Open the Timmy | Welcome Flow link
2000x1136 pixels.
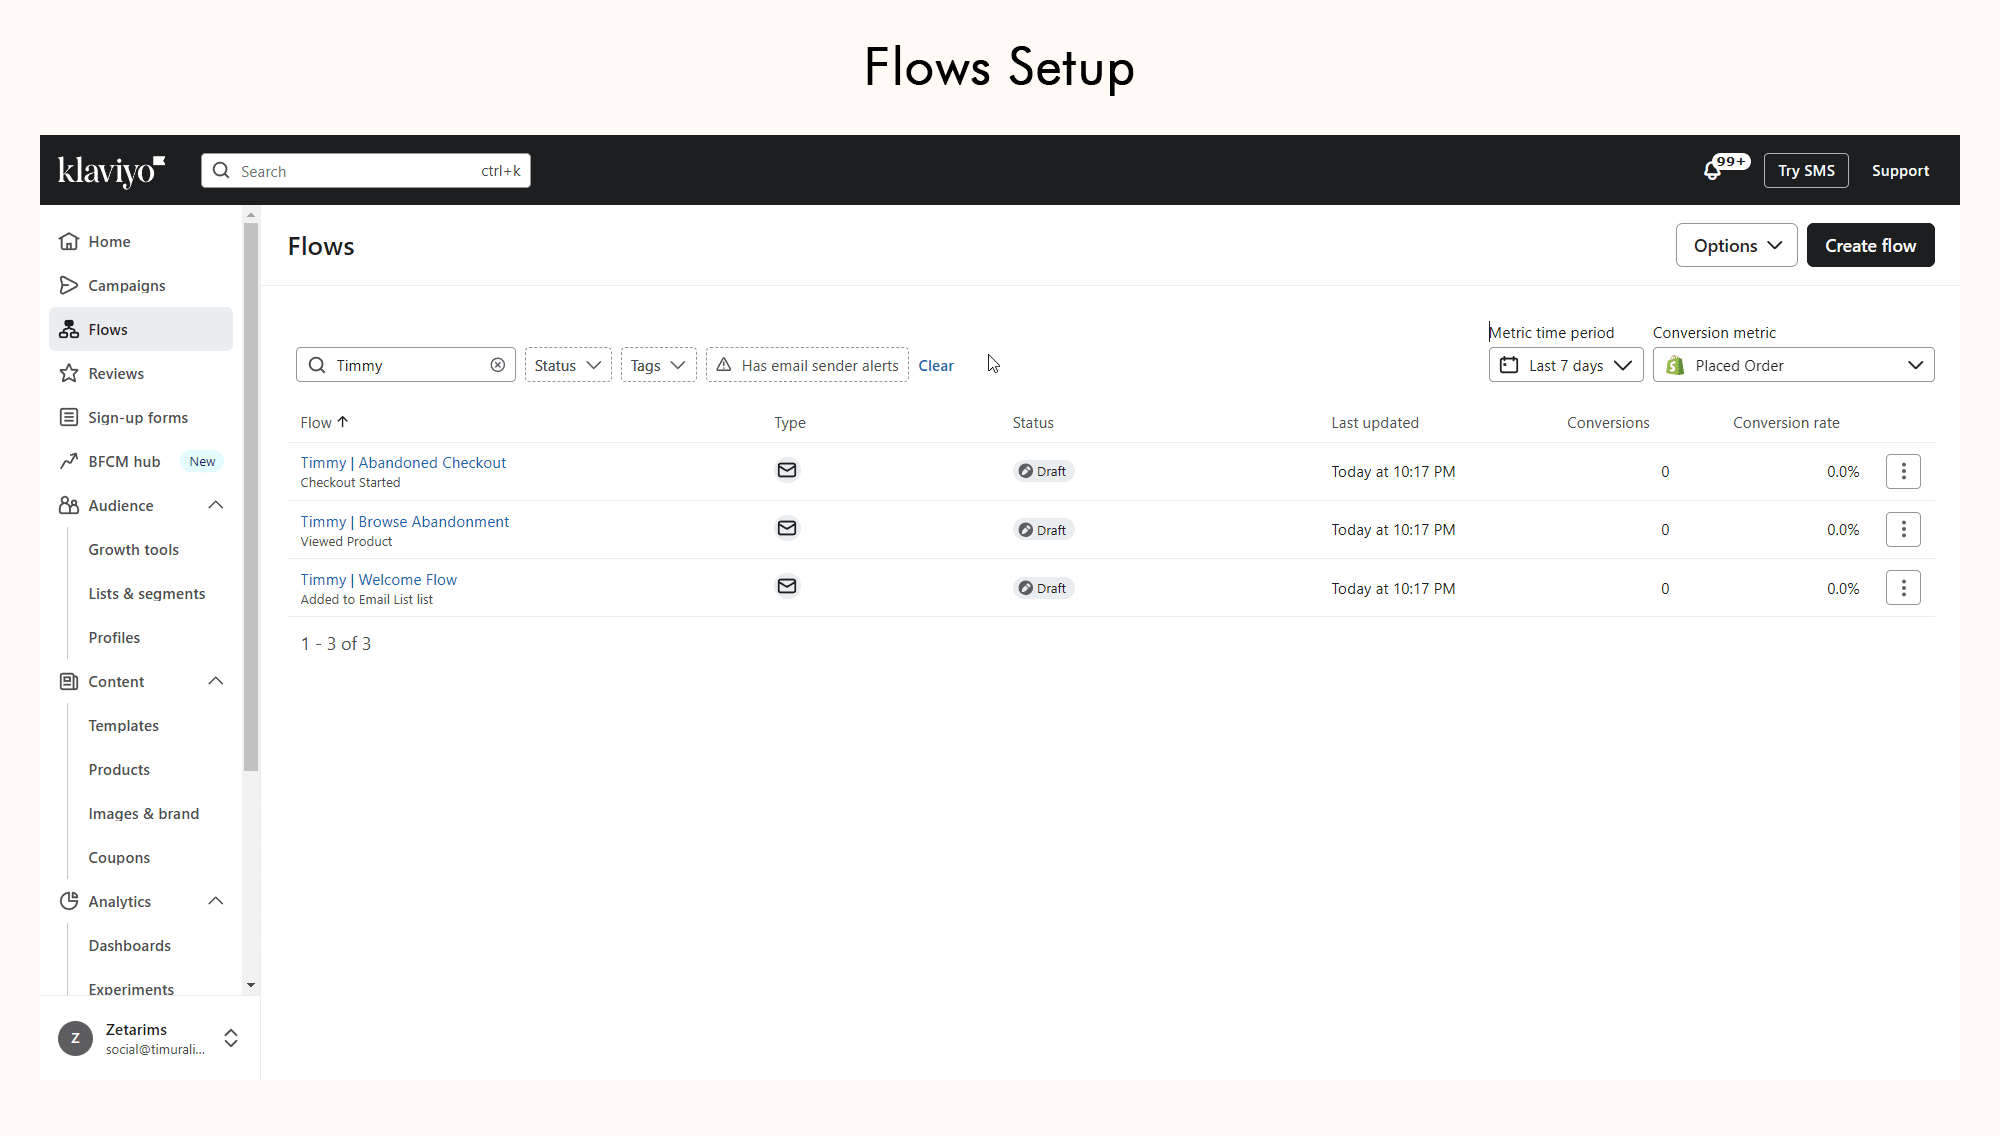click(x=378, y=579)
